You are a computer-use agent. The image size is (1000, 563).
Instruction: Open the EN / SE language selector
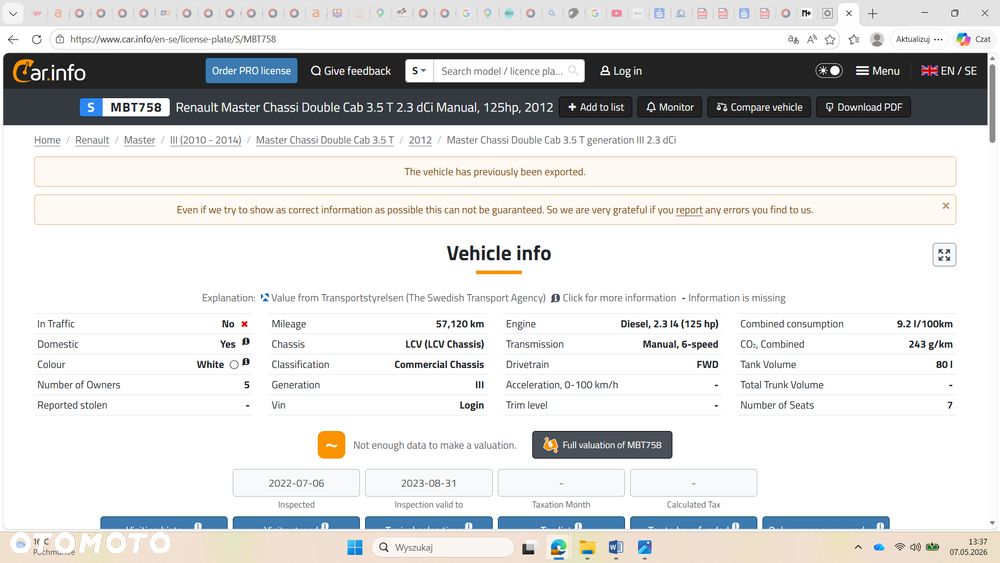coord(948,71)
